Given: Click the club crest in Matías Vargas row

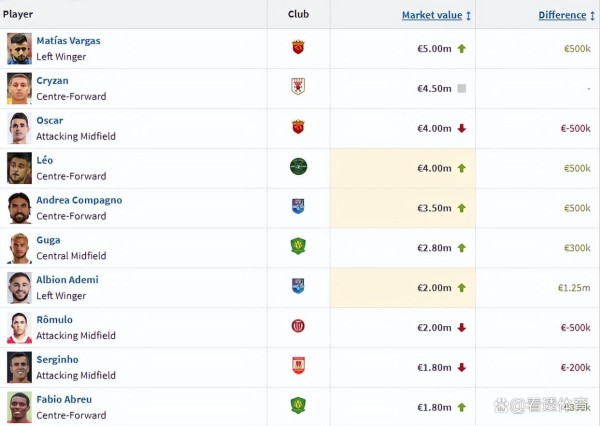Looking at the screenshot, I should 298,47.
